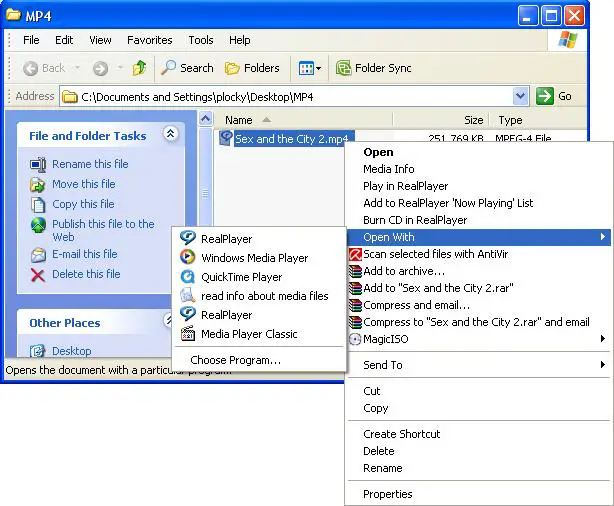Viewport: 614px width, 506px height.
Task: Click Choose Program... in submenu
Action: [259, 360]
